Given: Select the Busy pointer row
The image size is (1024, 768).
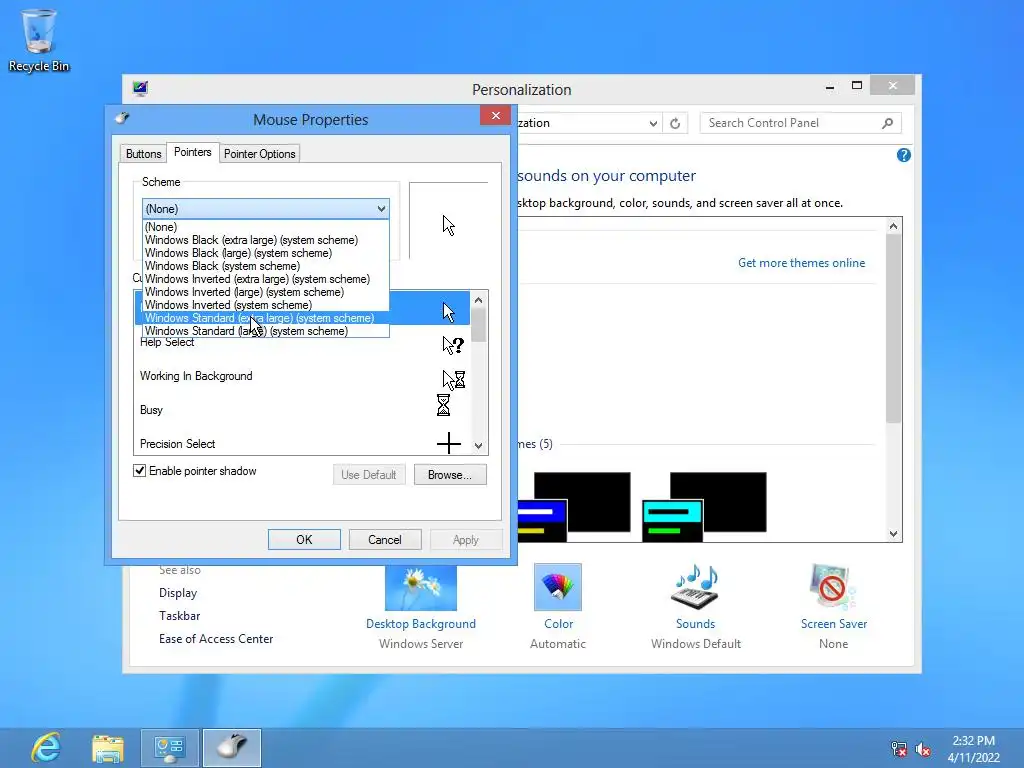Looking at the screenshot, I should (x=301, y=410).
